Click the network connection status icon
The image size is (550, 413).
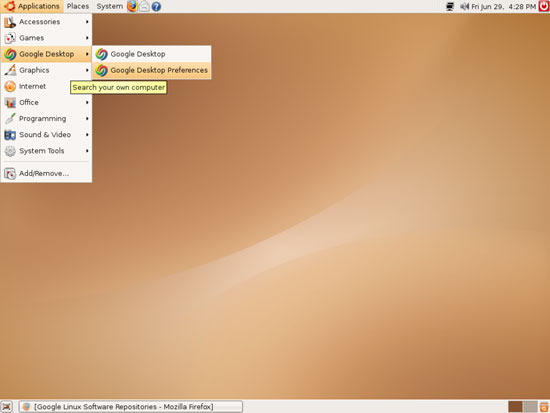[450, 6]
